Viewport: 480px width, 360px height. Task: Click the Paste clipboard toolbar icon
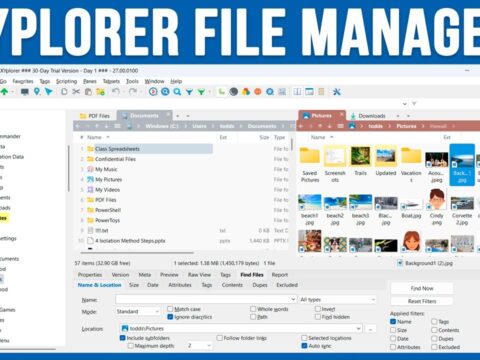pyautogui.click(x=88, y=92)
